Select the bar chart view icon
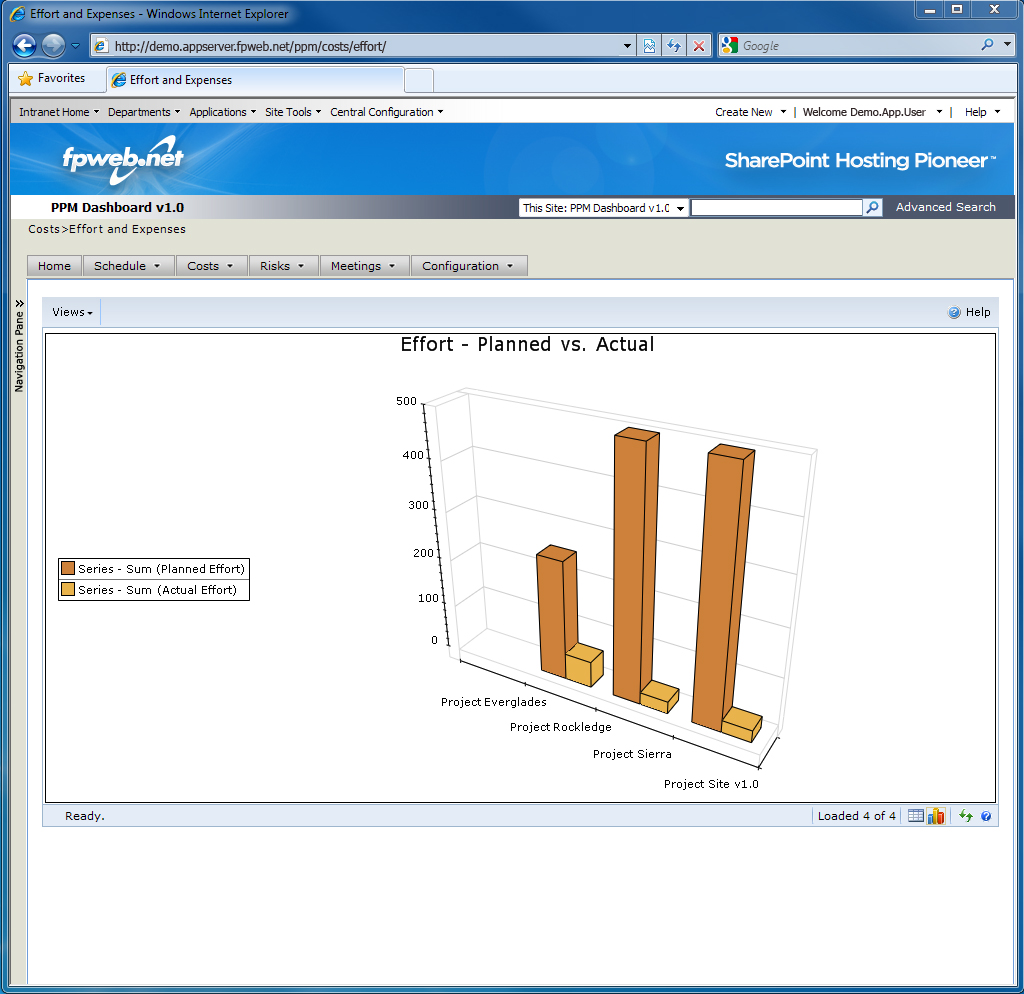 point(936,816)
